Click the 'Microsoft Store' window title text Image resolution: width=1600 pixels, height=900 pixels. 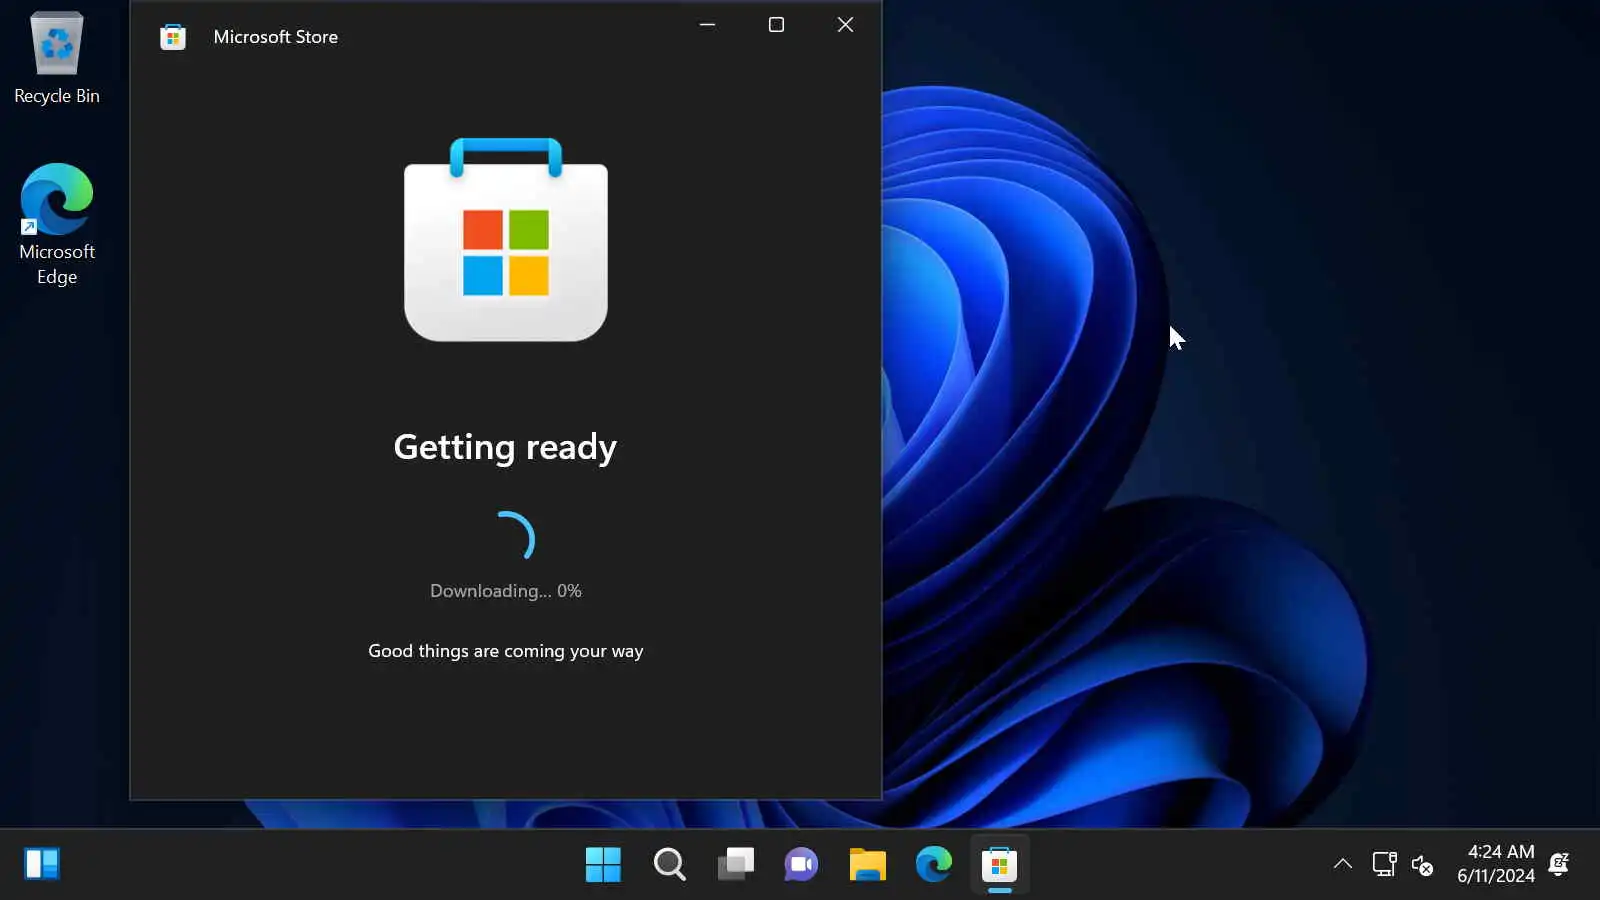[276, 37]
